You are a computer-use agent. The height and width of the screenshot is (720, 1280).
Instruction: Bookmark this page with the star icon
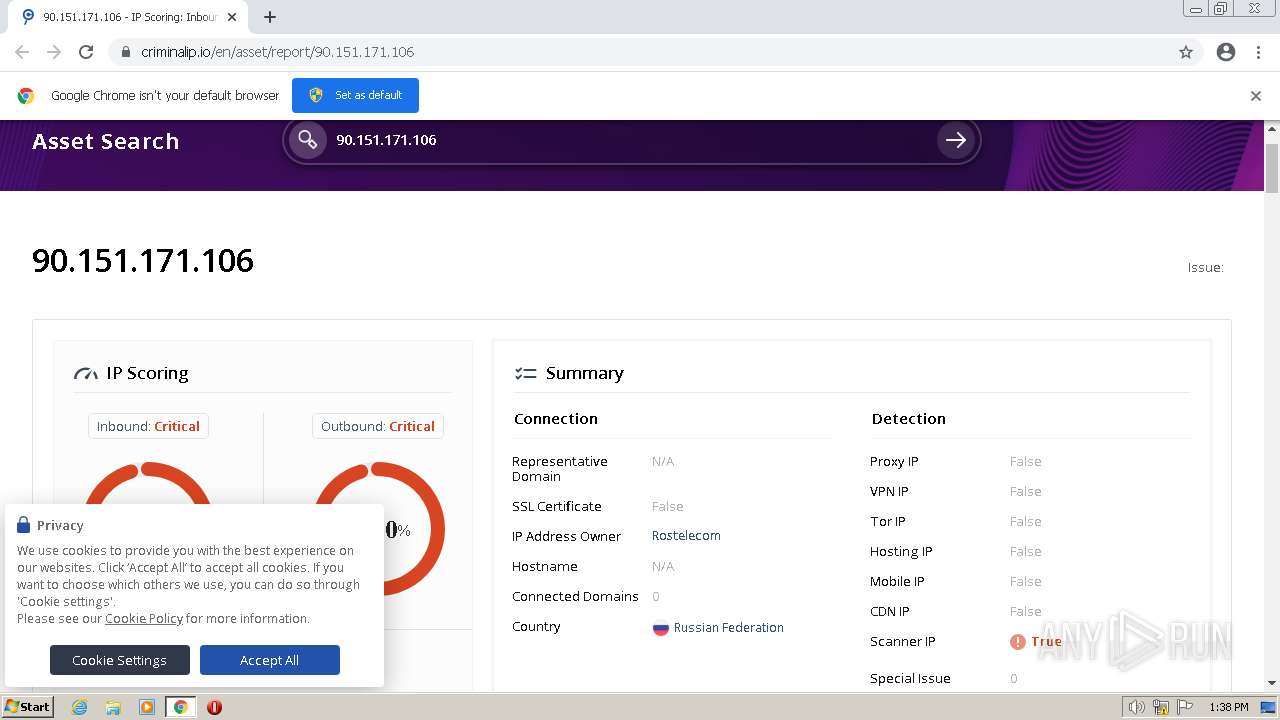point(1186,52)
